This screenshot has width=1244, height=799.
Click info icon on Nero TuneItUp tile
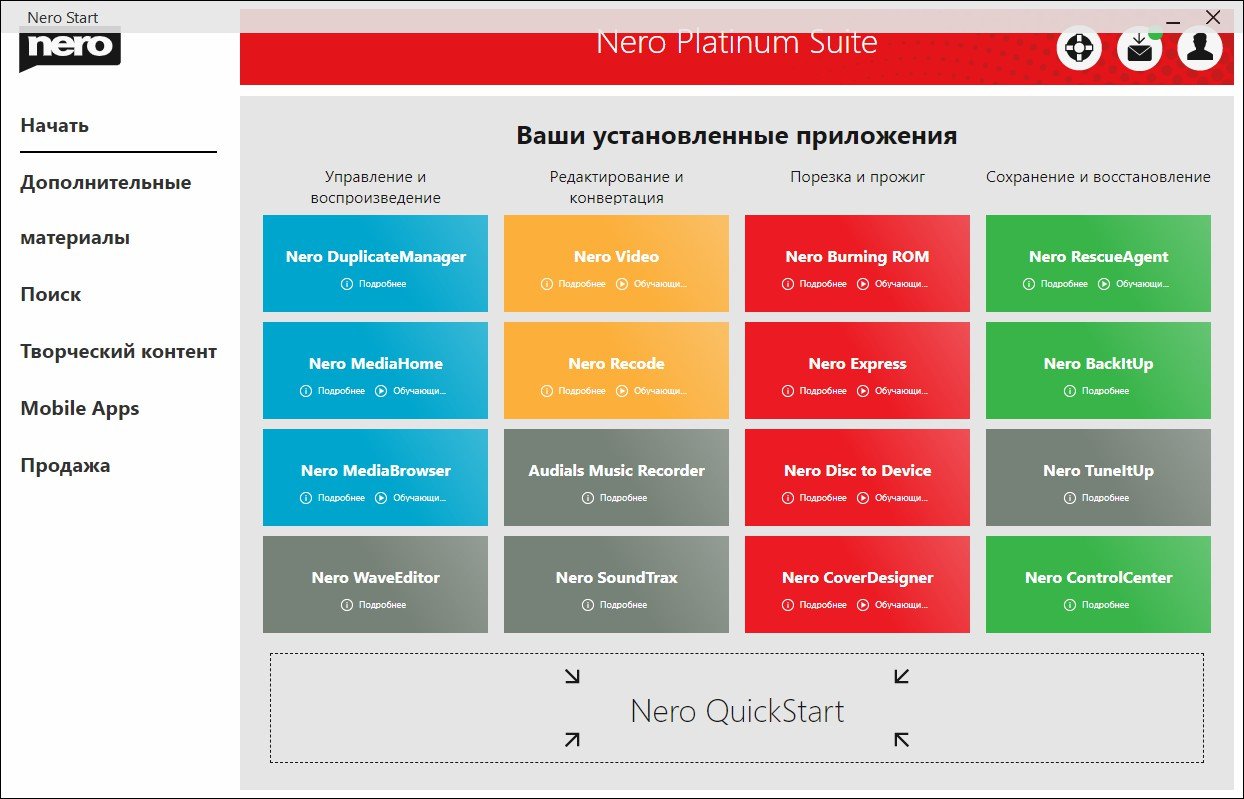(x=1070, y=498)
